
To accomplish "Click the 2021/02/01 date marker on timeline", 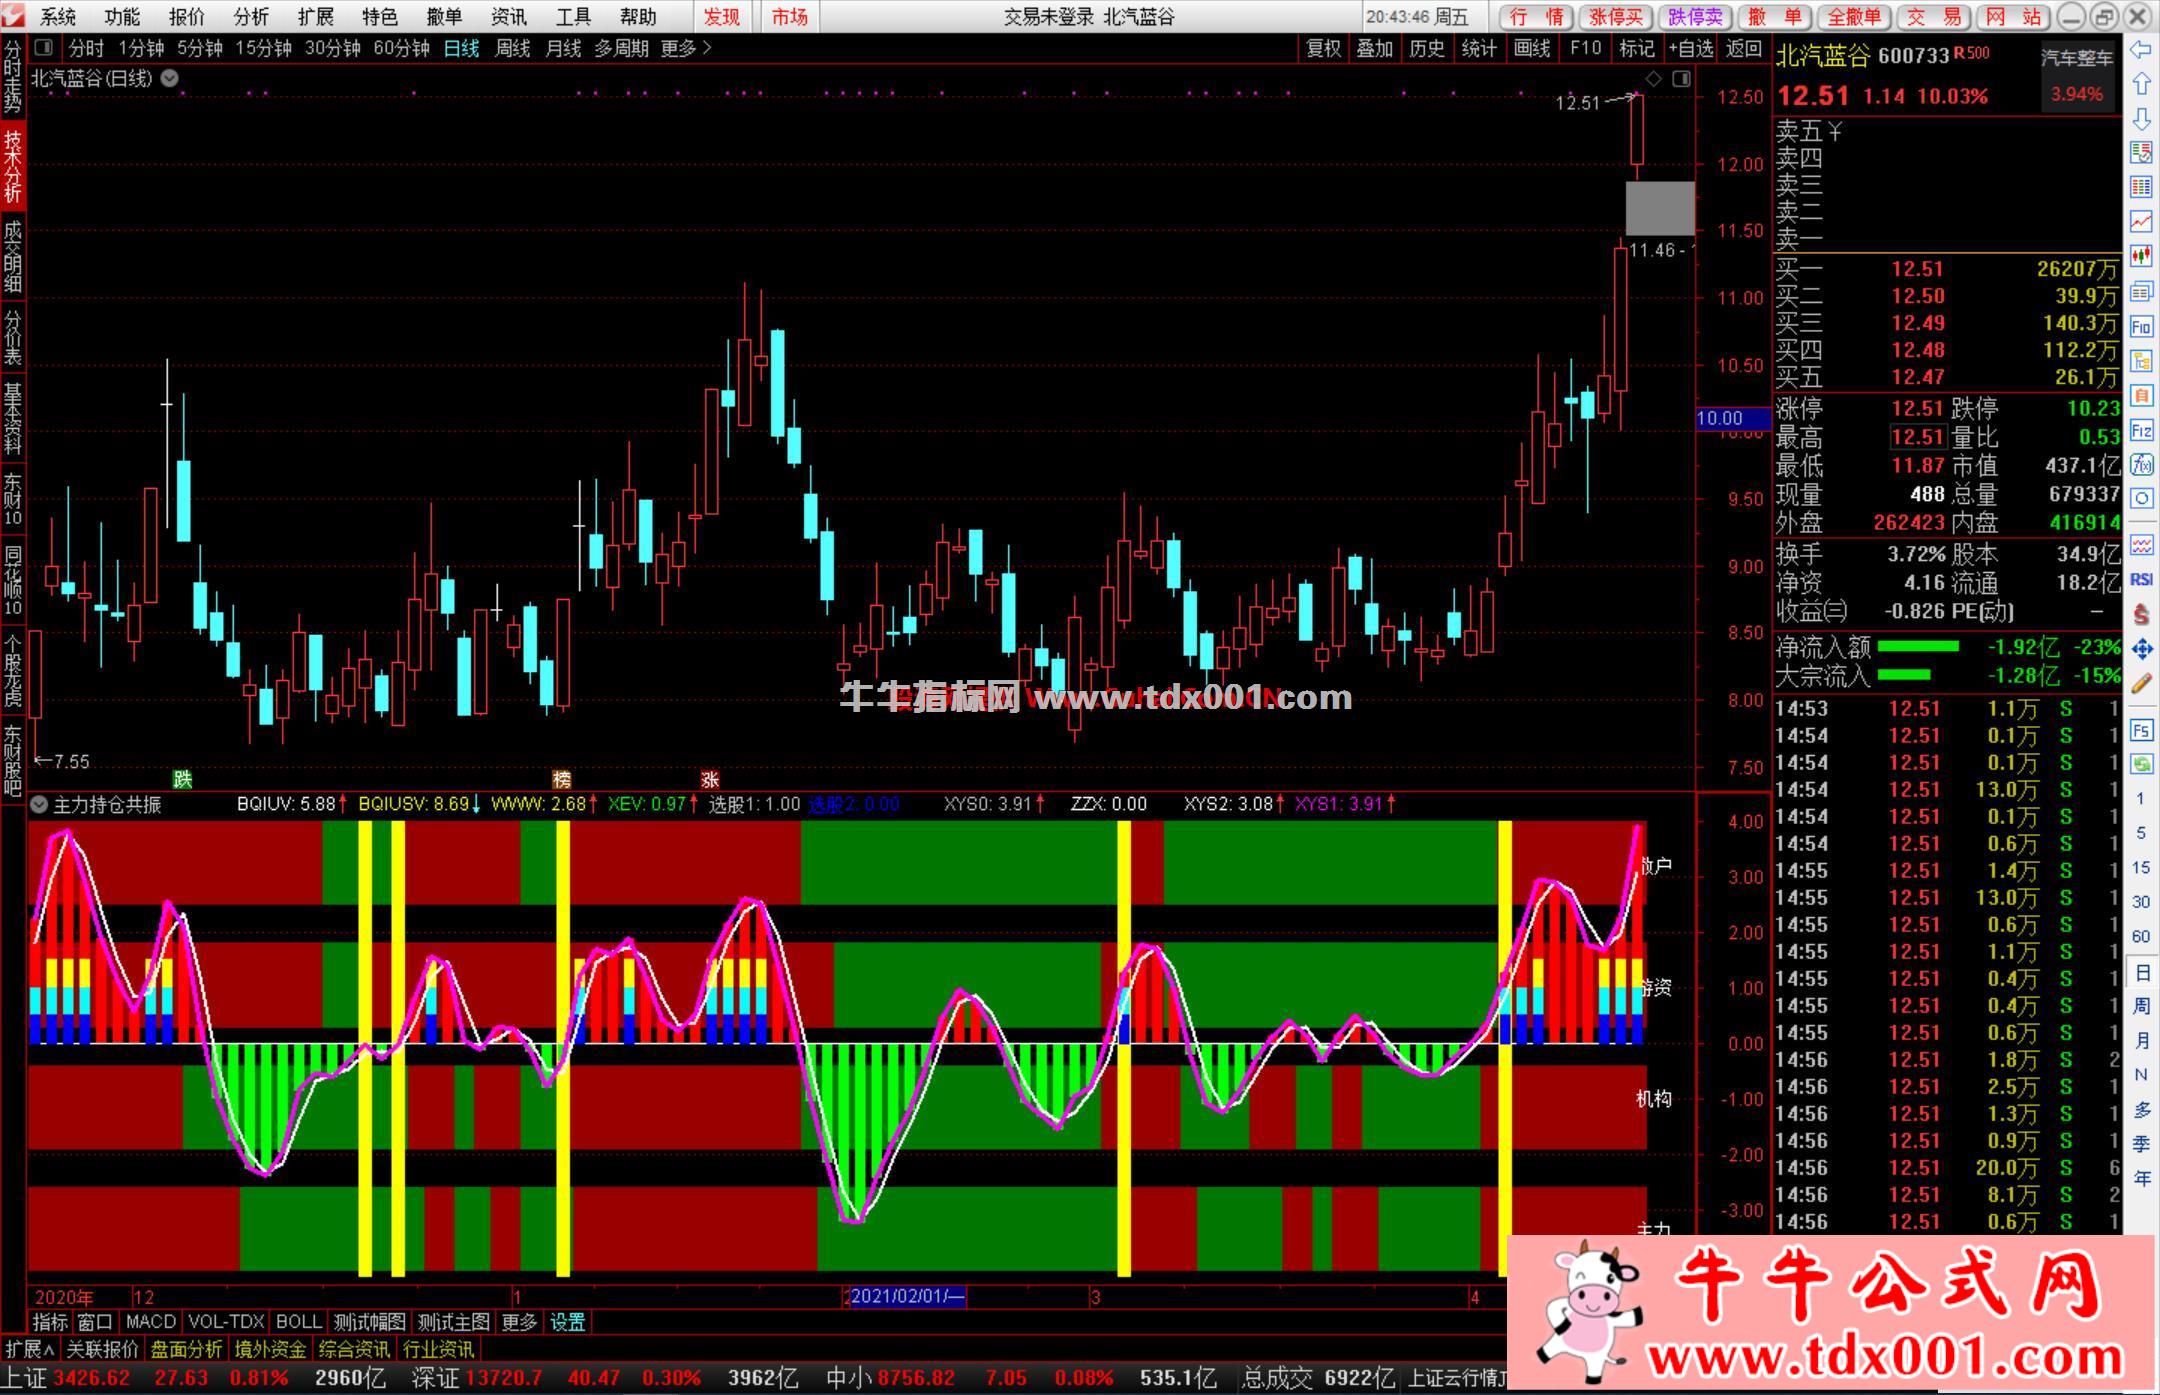I will (907, 1297).
